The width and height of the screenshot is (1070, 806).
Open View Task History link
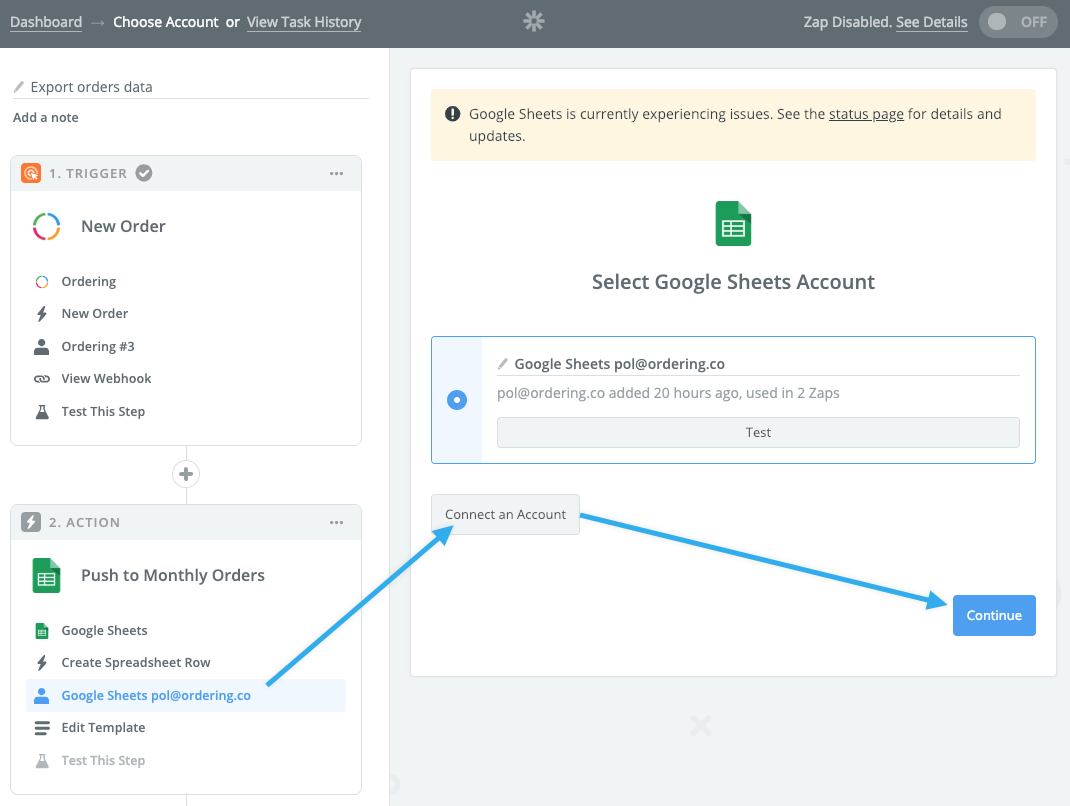pyautogui.click(x=304, y=22)
